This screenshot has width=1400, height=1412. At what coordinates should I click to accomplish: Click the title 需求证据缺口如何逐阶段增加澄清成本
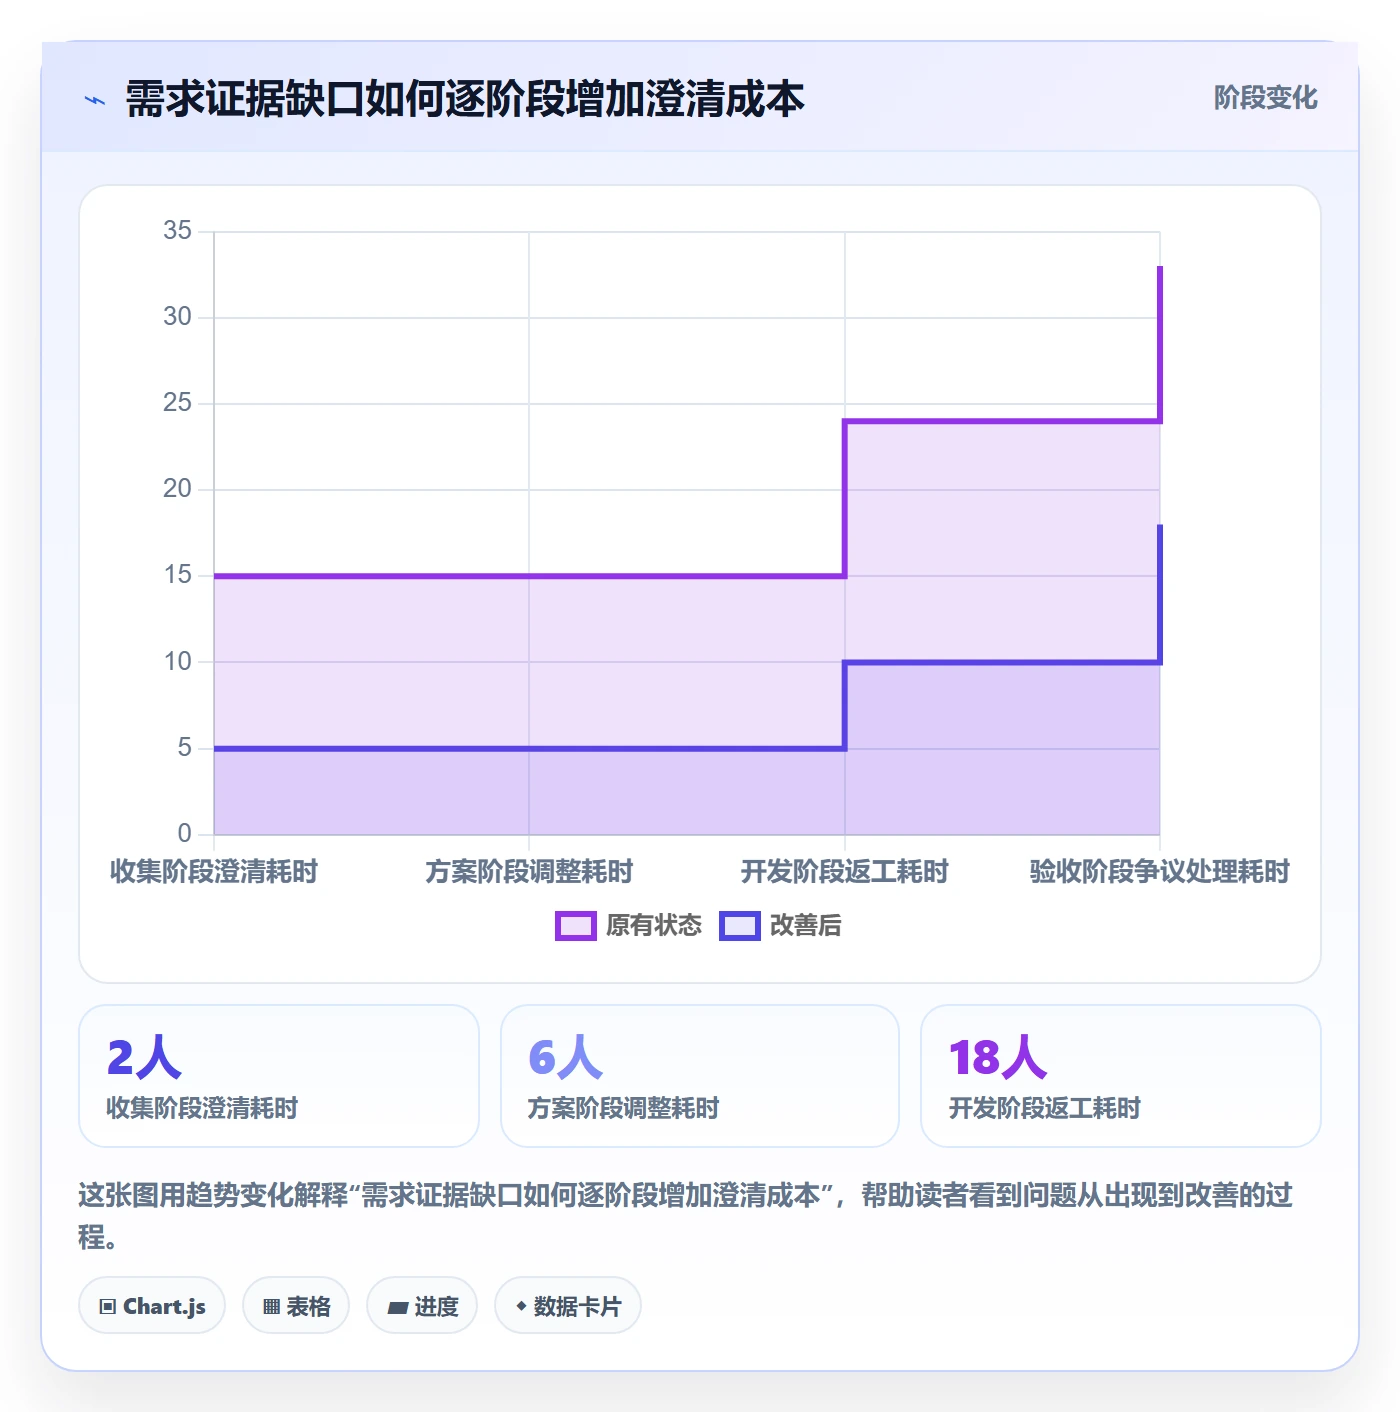(465, 99)
